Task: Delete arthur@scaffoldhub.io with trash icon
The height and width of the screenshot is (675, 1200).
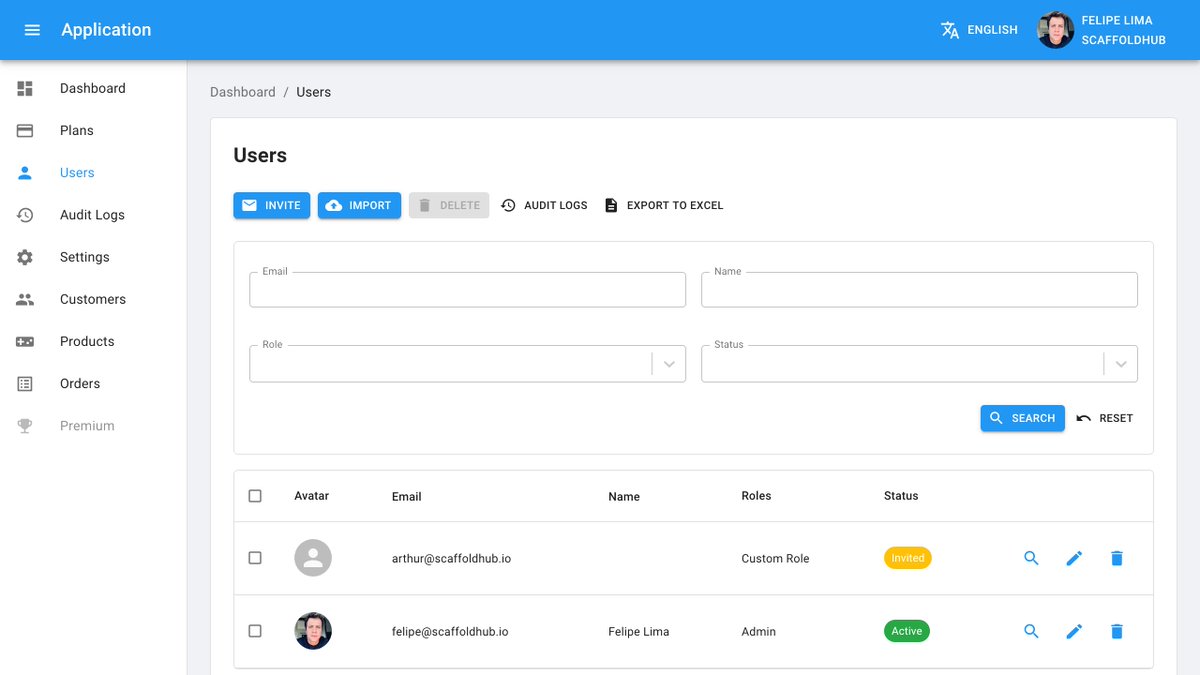Action: (x=1117, y=558)
